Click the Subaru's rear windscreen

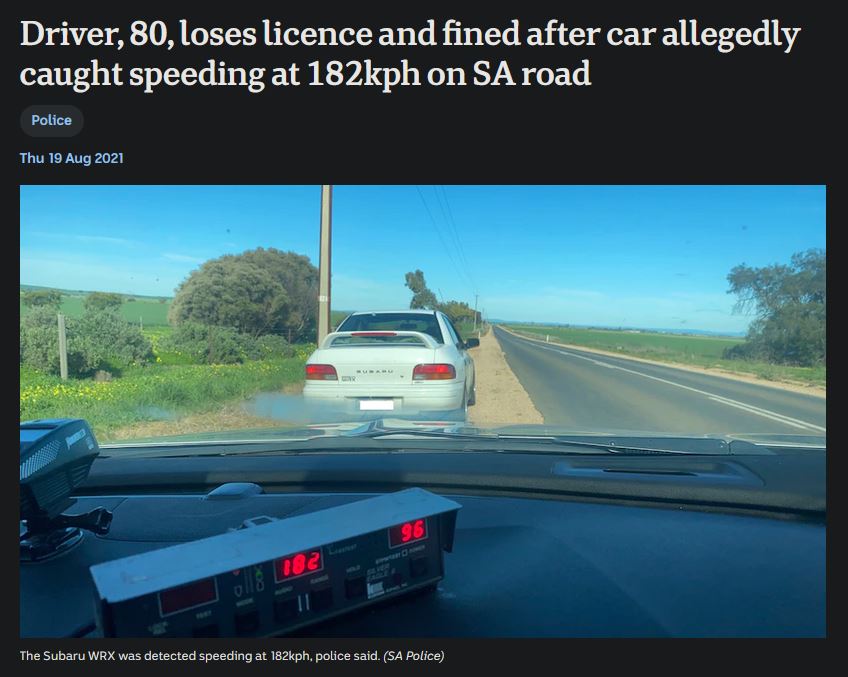click(x=390, y=323)
